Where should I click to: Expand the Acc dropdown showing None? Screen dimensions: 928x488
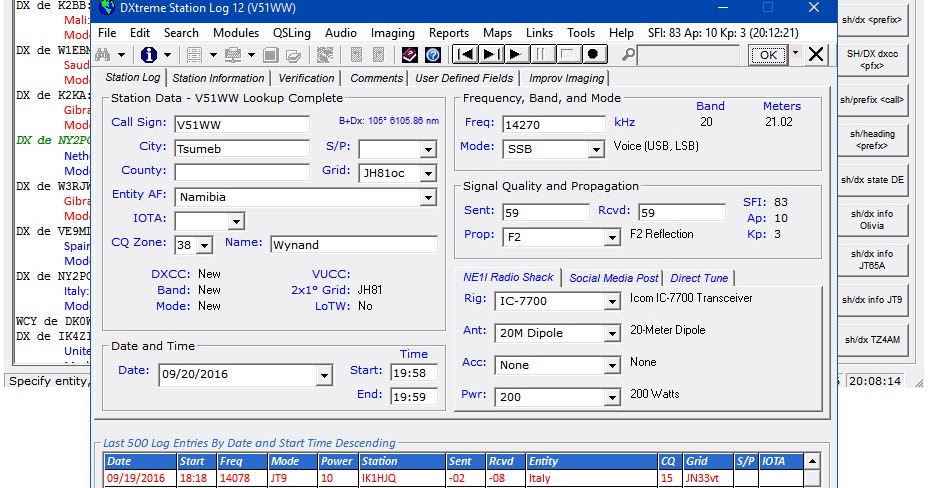click(x=612, y=366)
